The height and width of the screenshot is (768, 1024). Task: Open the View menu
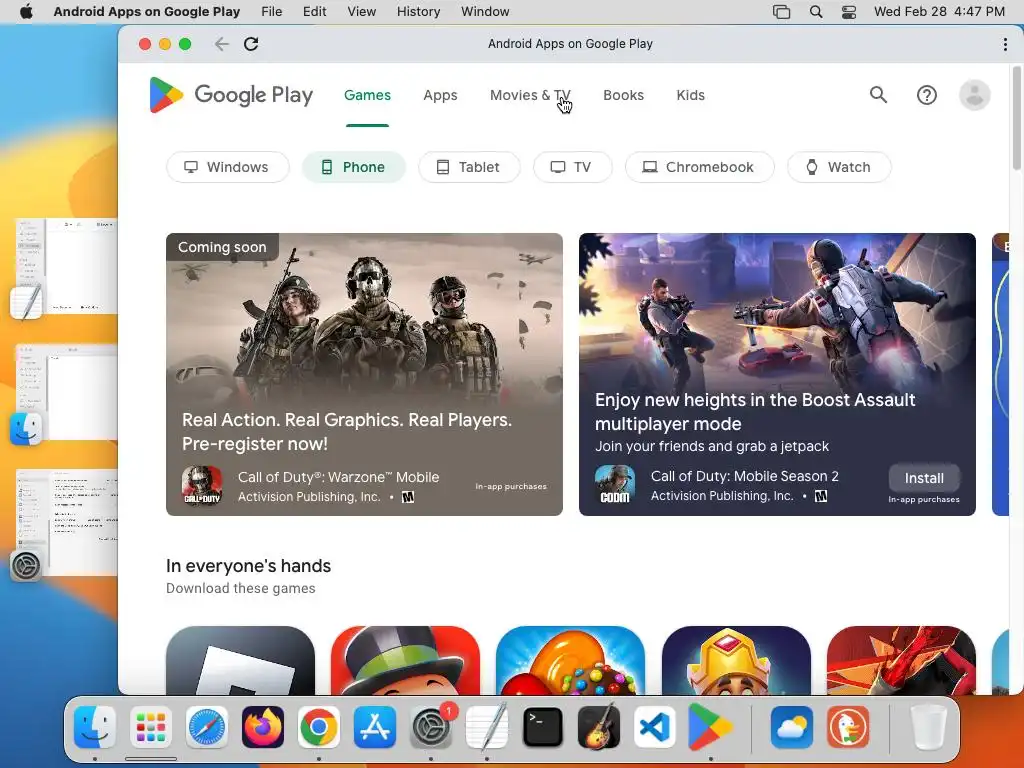tap(361, 12)
